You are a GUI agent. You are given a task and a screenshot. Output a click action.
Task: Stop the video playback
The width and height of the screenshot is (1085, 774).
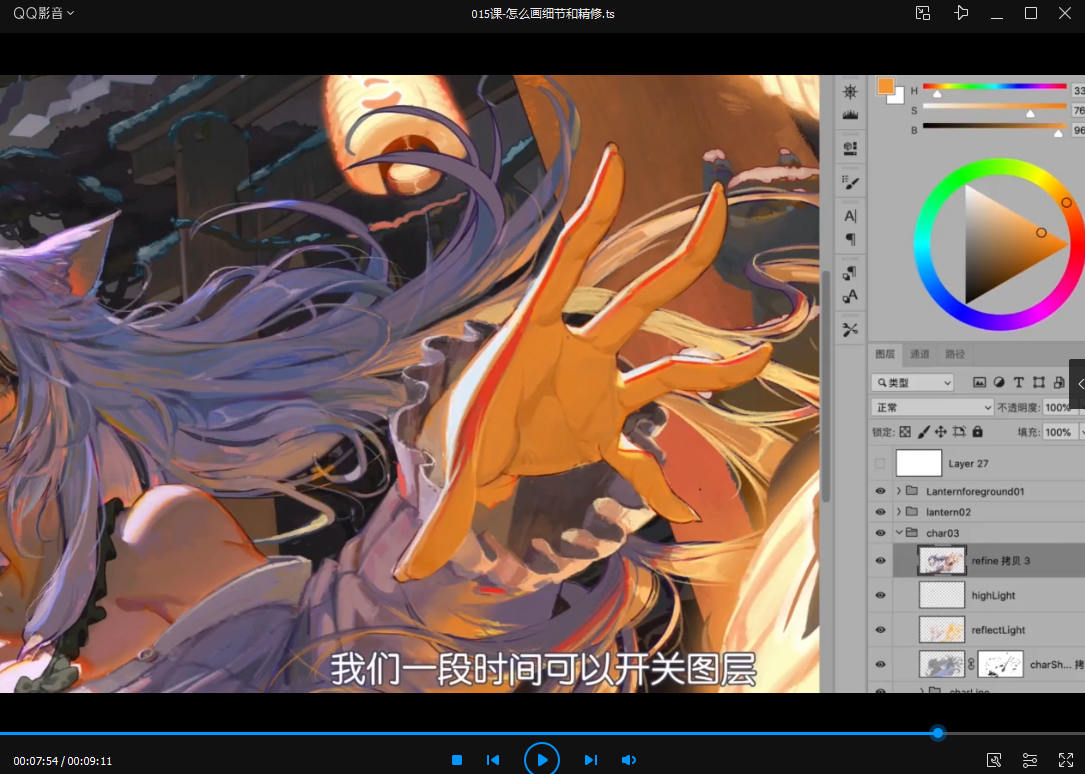tap(457, 760)
